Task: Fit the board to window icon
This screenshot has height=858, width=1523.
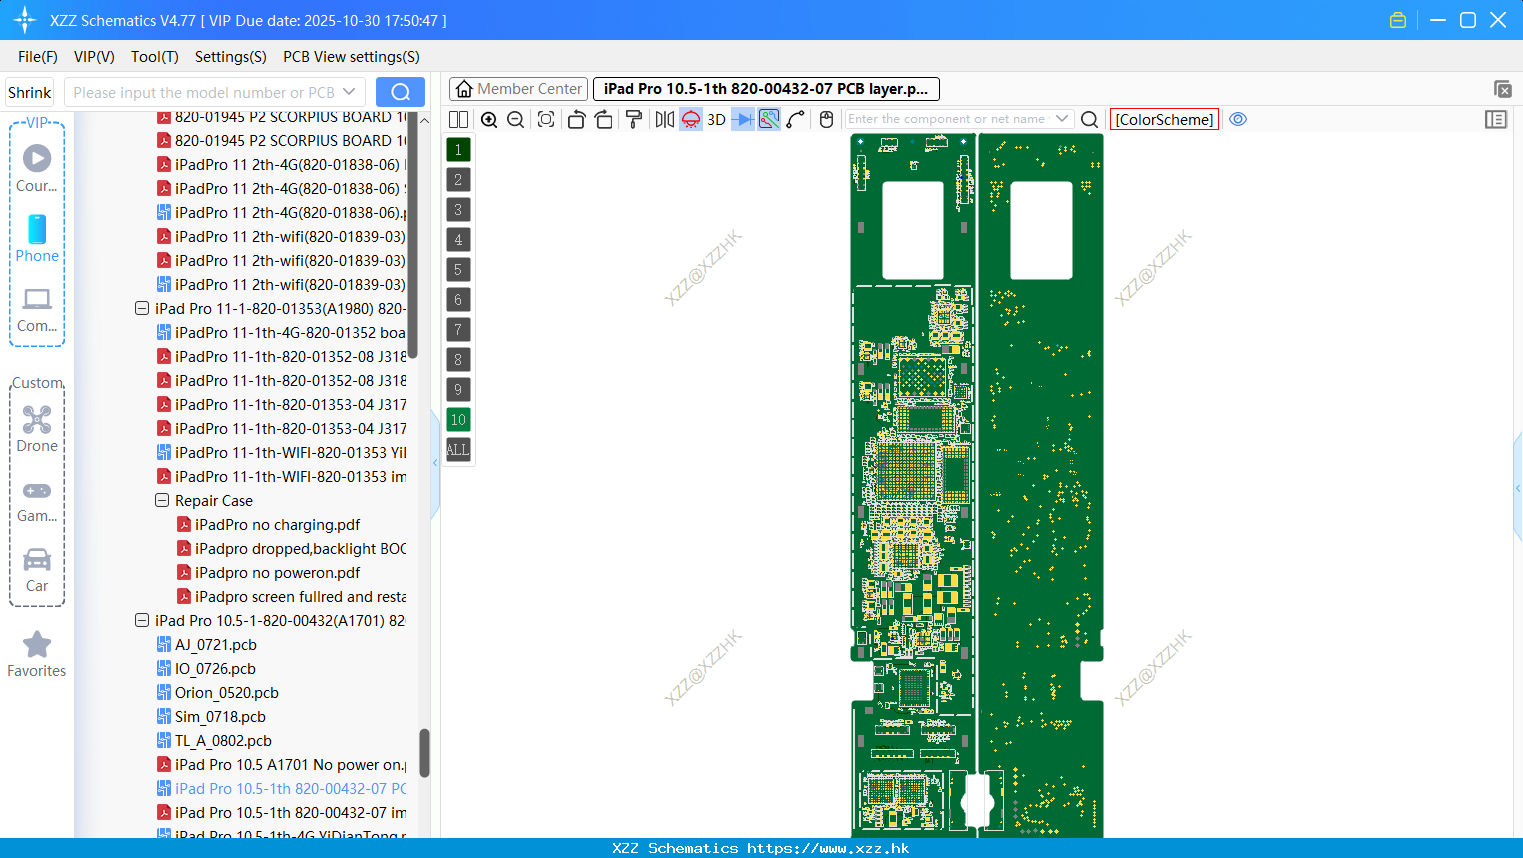Action: pyautogui.click(x=545, y=119)
